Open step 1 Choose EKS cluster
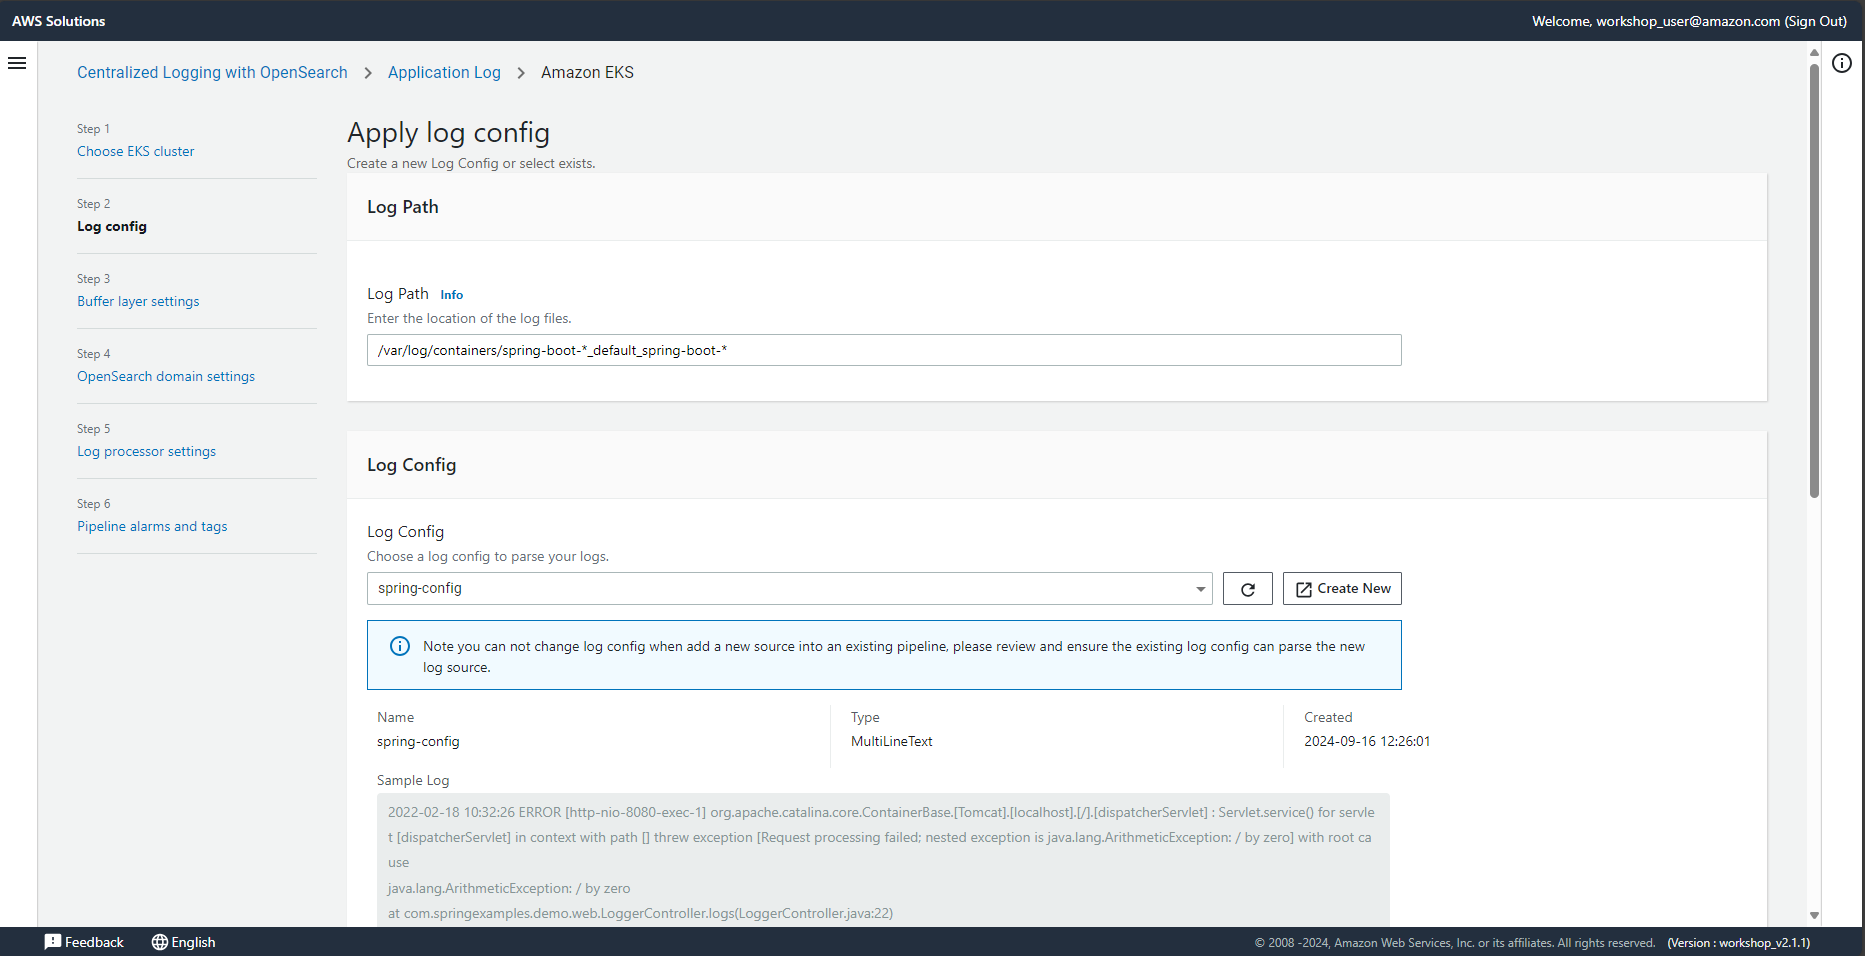1865x956 pixels. (135, 151)
